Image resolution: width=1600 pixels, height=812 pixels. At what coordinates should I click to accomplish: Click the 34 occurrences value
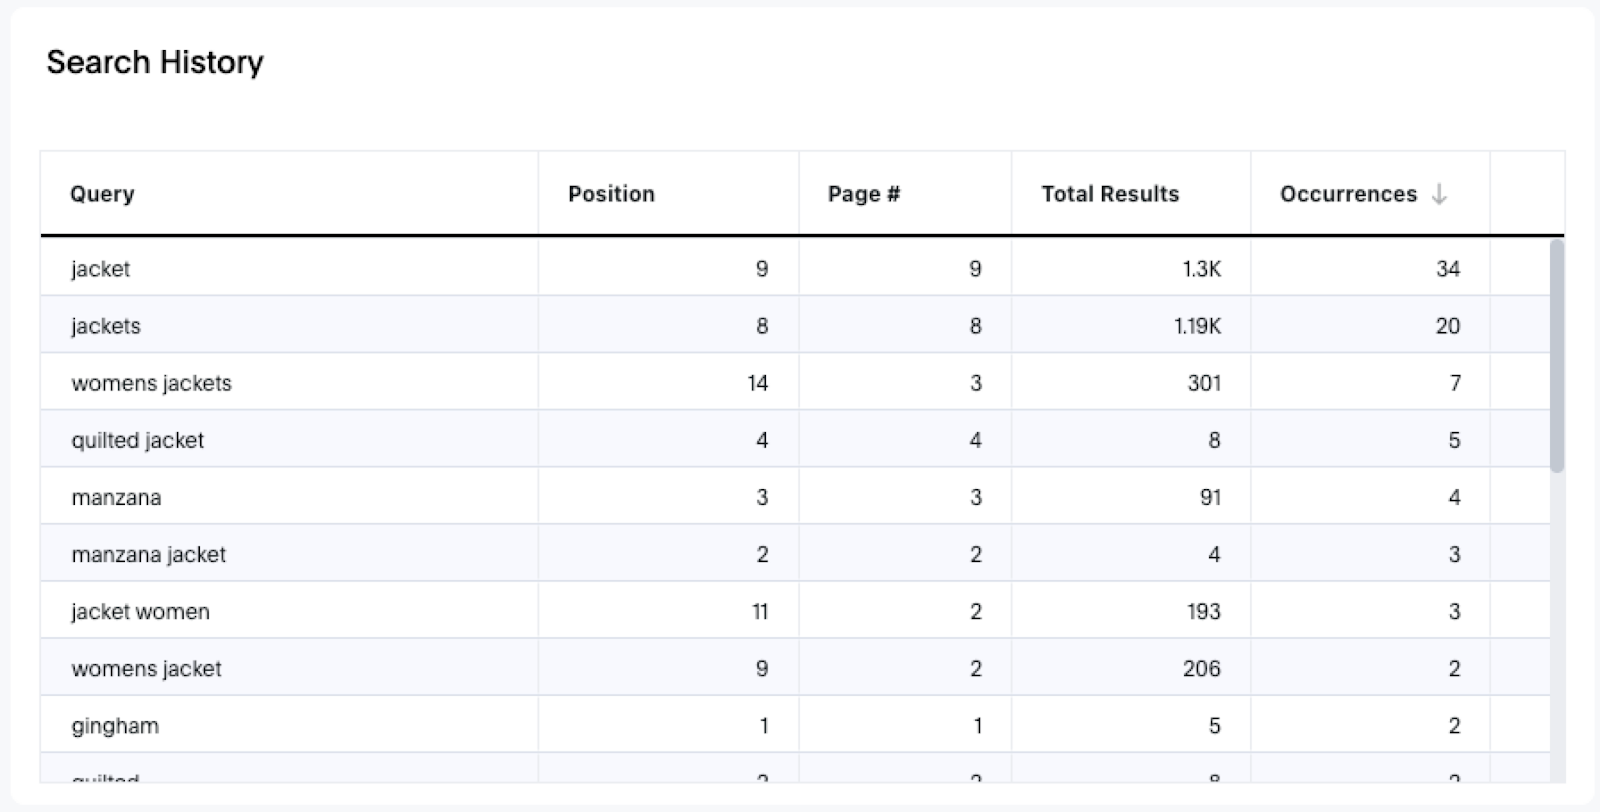click(1447, 269)
